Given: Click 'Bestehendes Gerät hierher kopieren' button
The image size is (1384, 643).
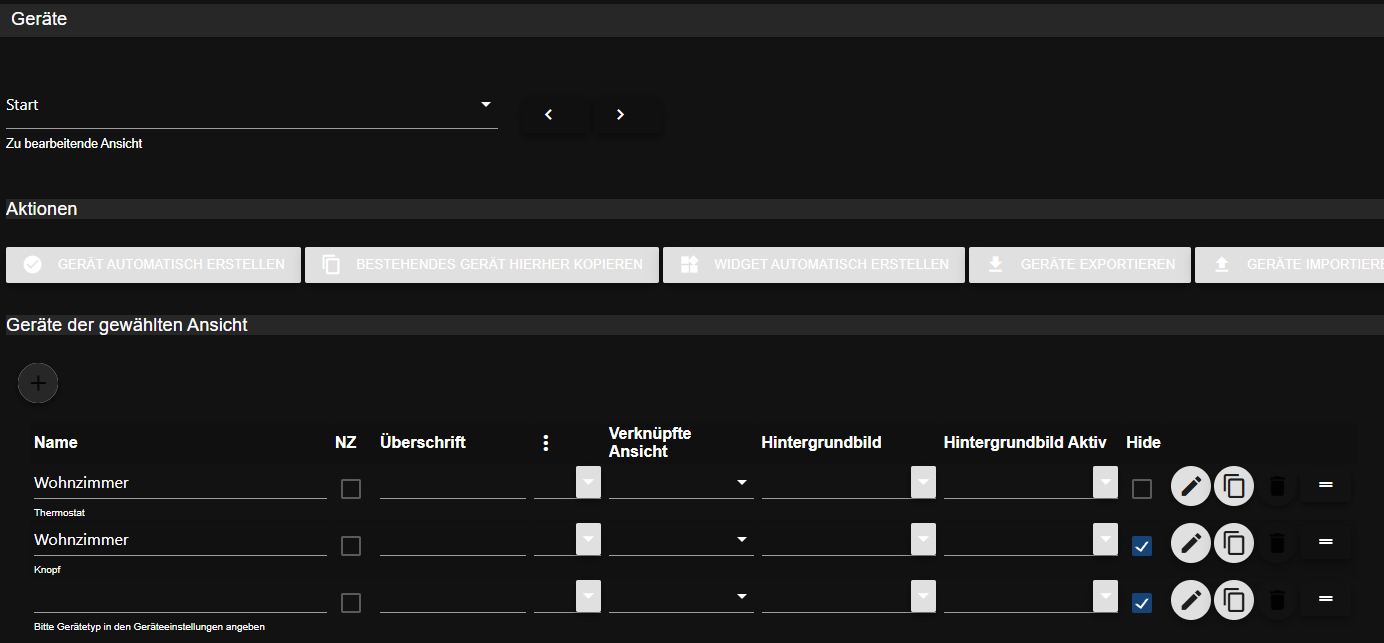Looking at the screenshot, I should [482, 265].
